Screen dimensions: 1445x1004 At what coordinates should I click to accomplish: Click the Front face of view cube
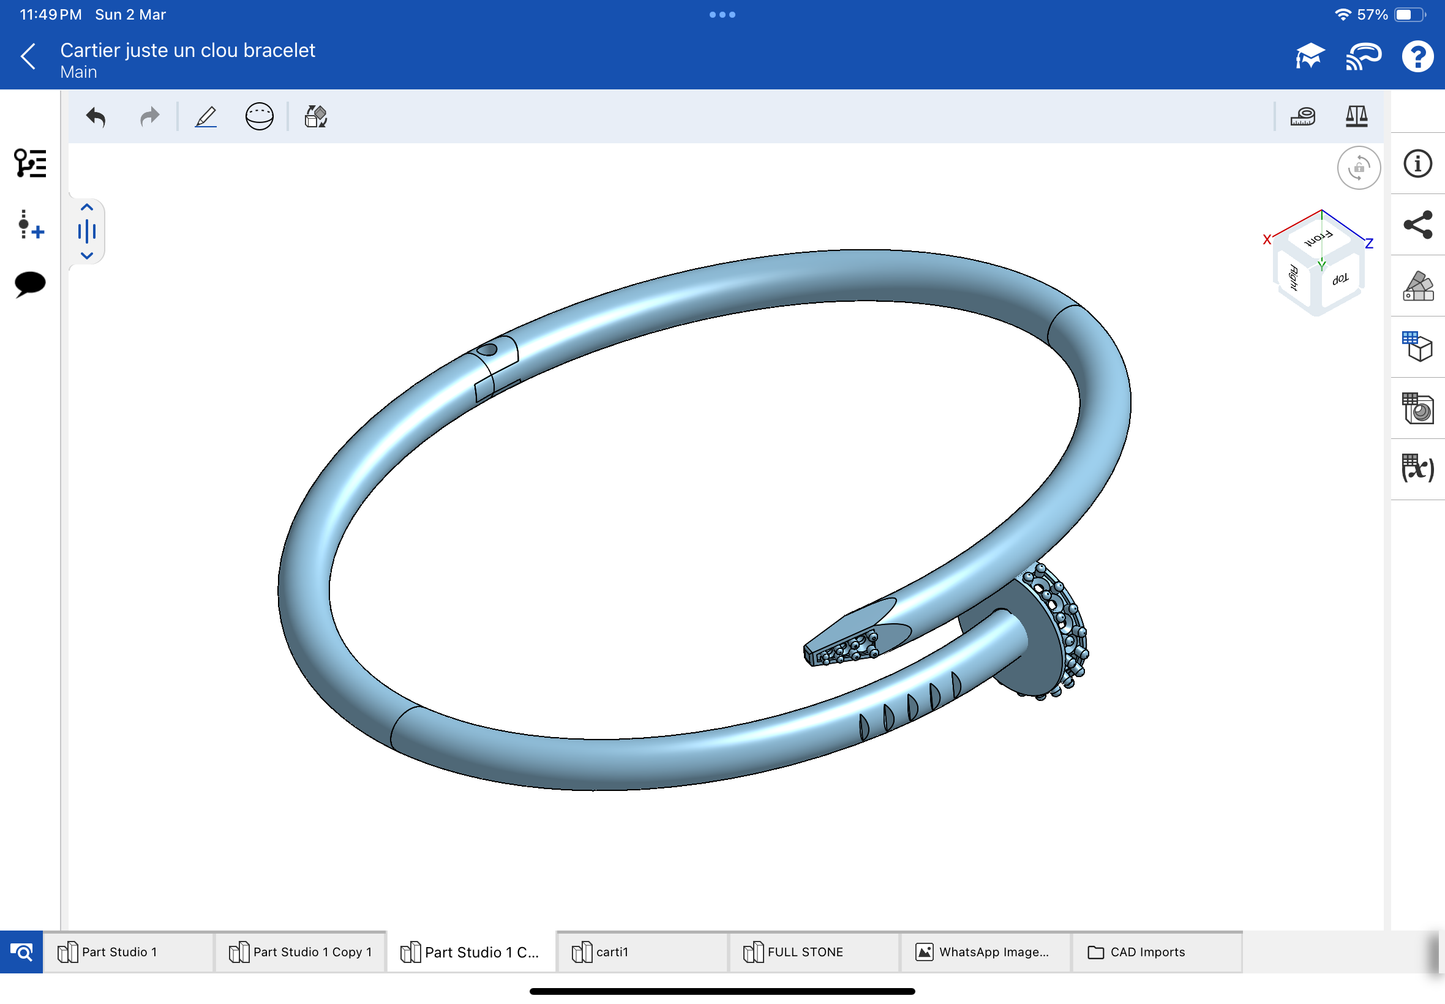pos(1318,238)
